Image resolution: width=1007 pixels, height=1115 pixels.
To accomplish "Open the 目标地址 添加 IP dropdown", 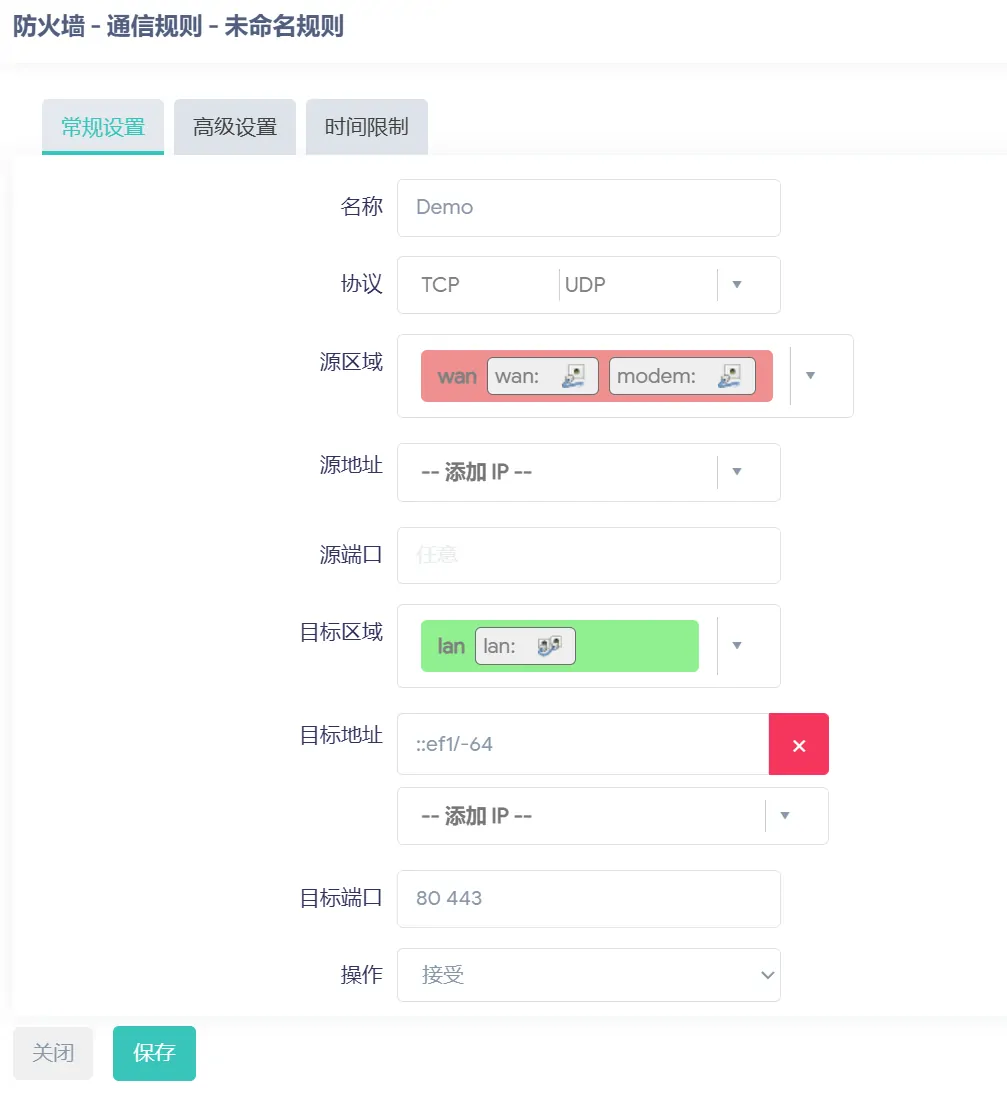I will click(786, 816).
